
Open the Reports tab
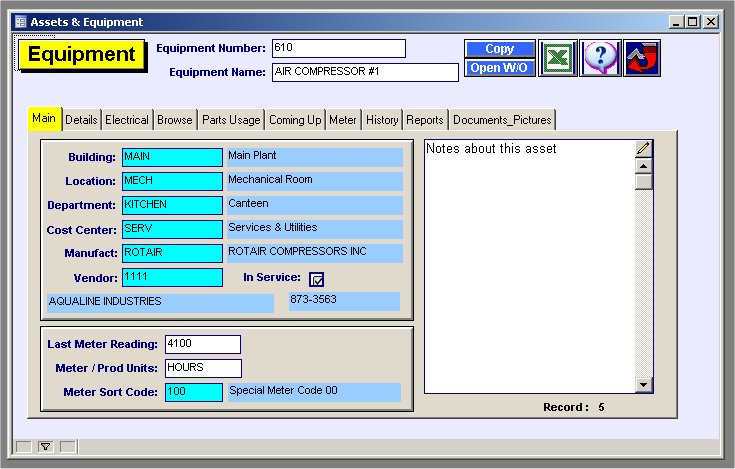[x=425, y=120]
